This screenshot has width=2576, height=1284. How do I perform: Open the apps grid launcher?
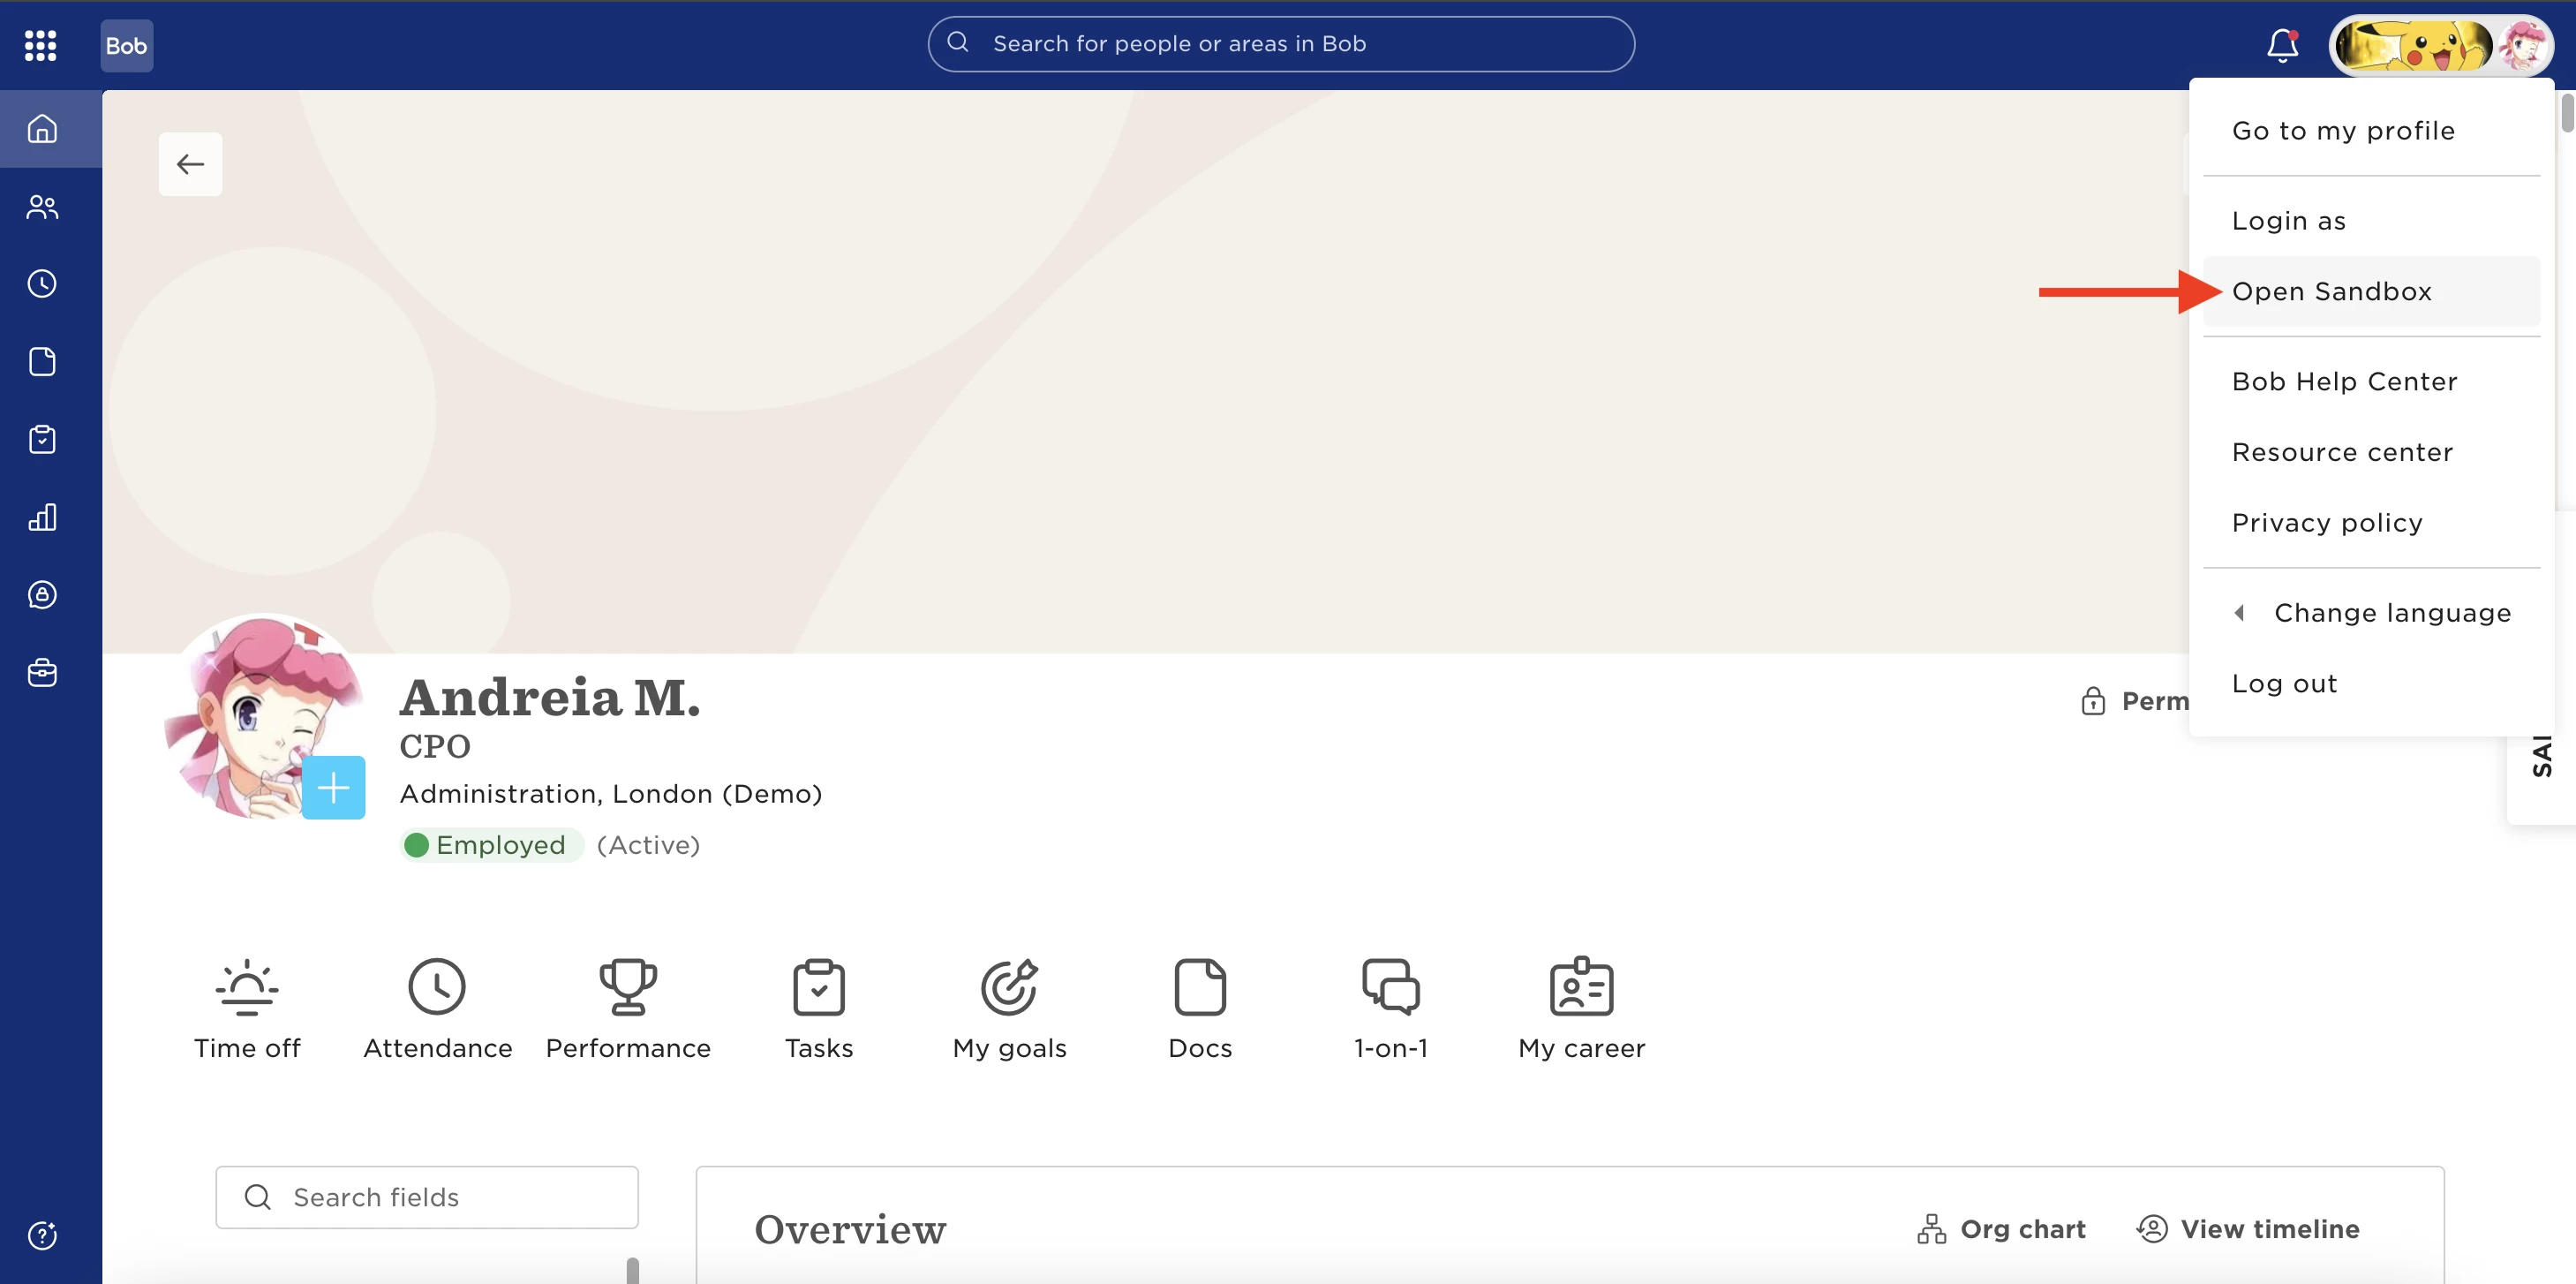40,45
